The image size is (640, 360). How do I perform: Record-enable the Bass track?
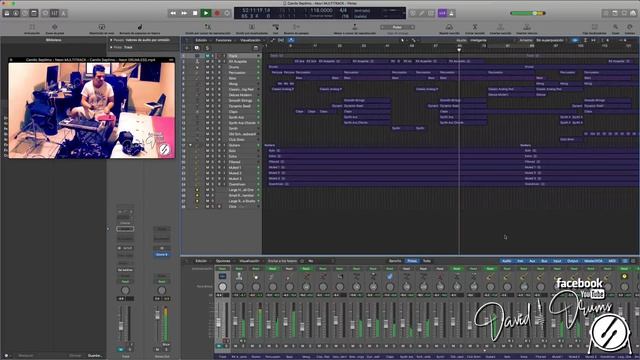click(218, 78)
